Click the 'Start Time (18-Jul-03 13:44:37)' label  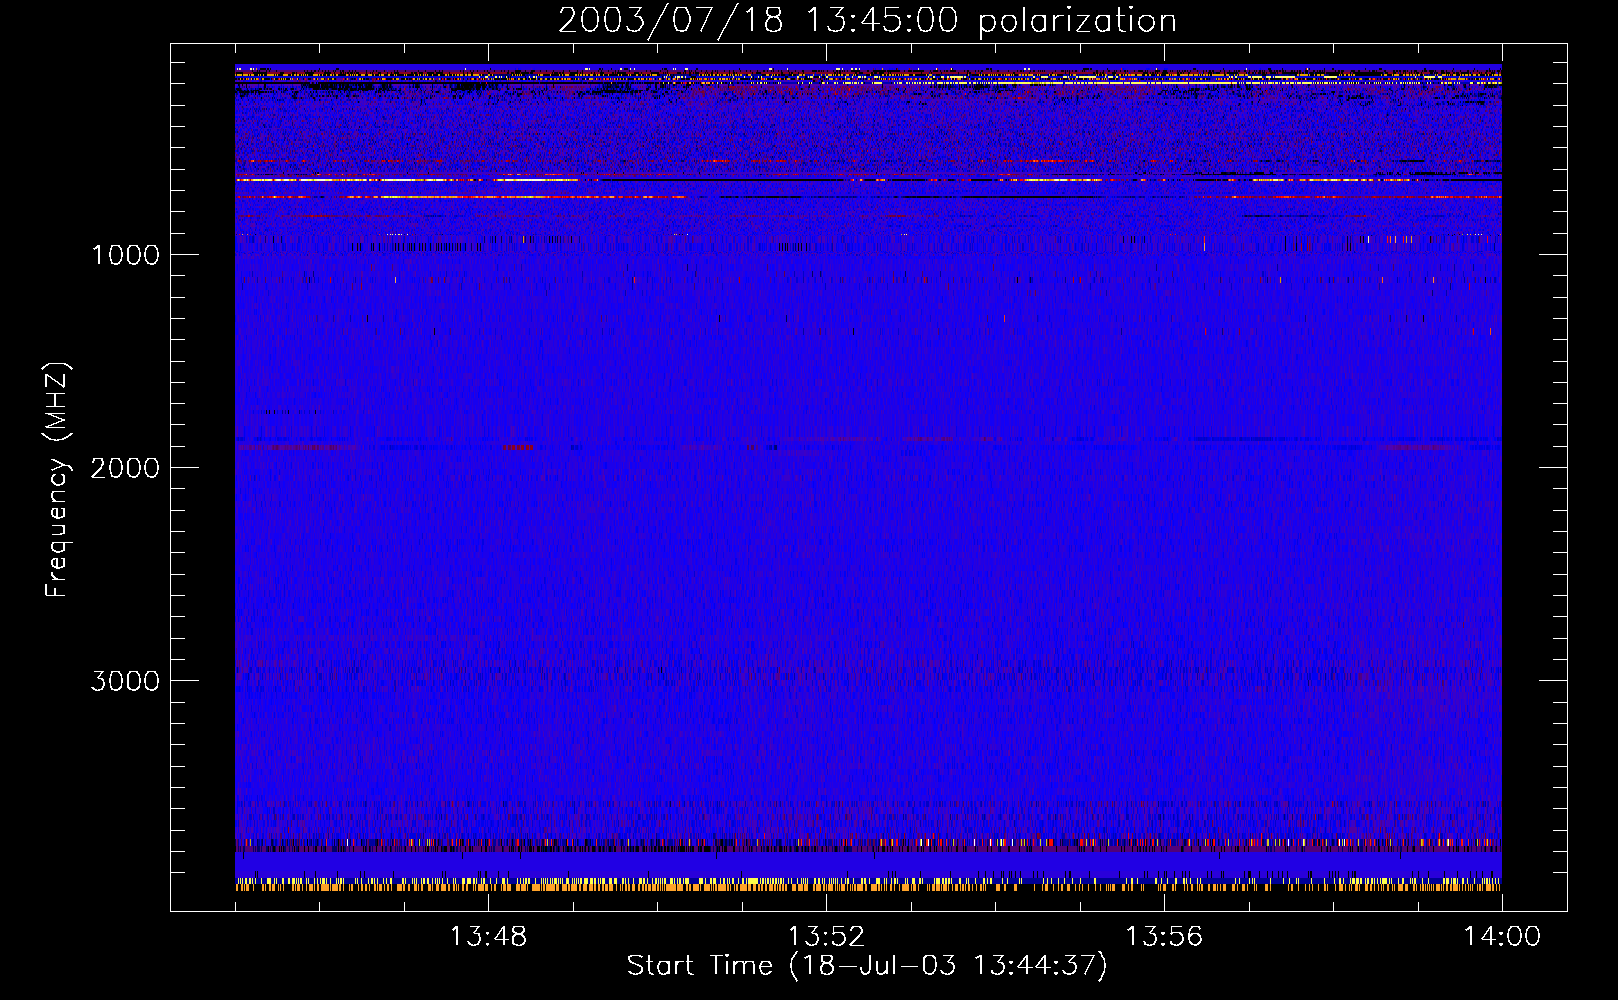[x=867, y=966]
